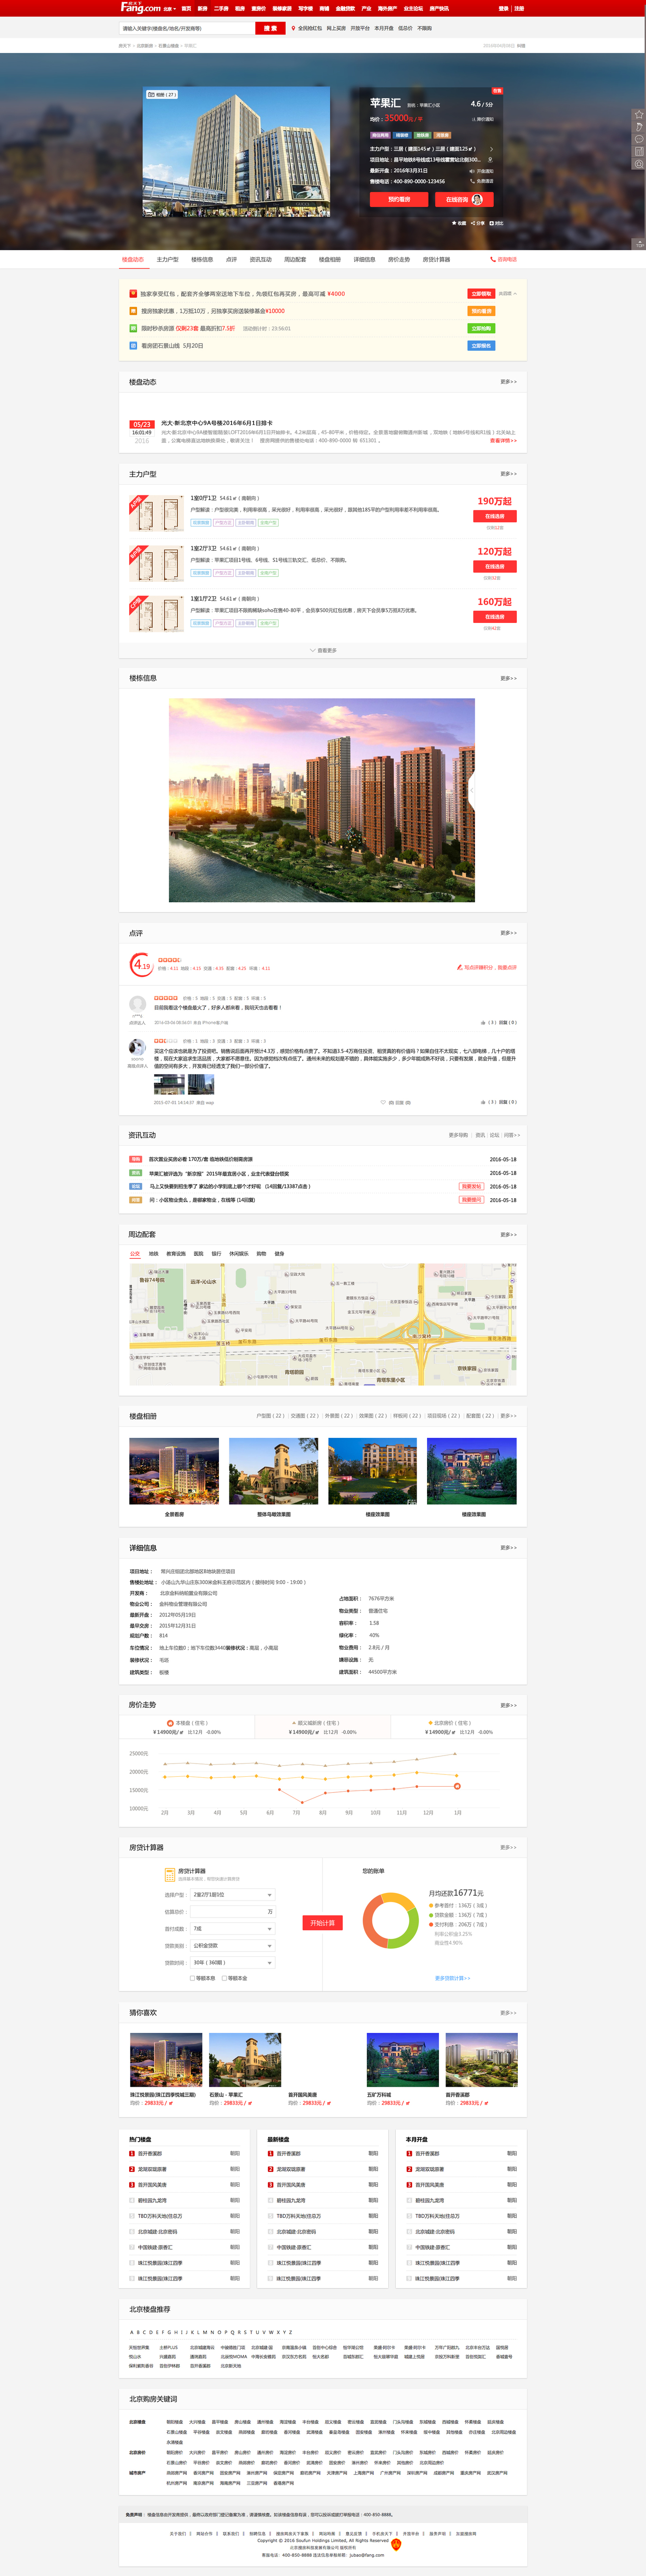This screenshot has width=646, height=2576.
Task: Click the 降价通知 price-drop alert icon
Action: click(x=473, y=119)
